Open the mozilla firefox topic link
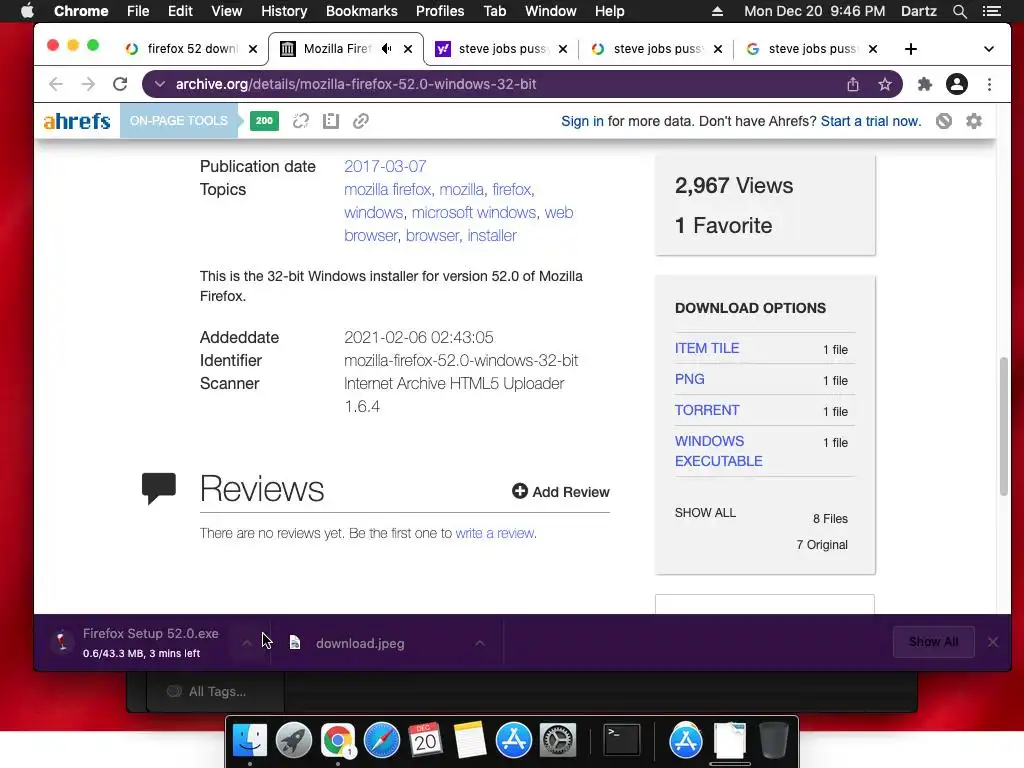 pyautogui.click(x=387, y=189)
